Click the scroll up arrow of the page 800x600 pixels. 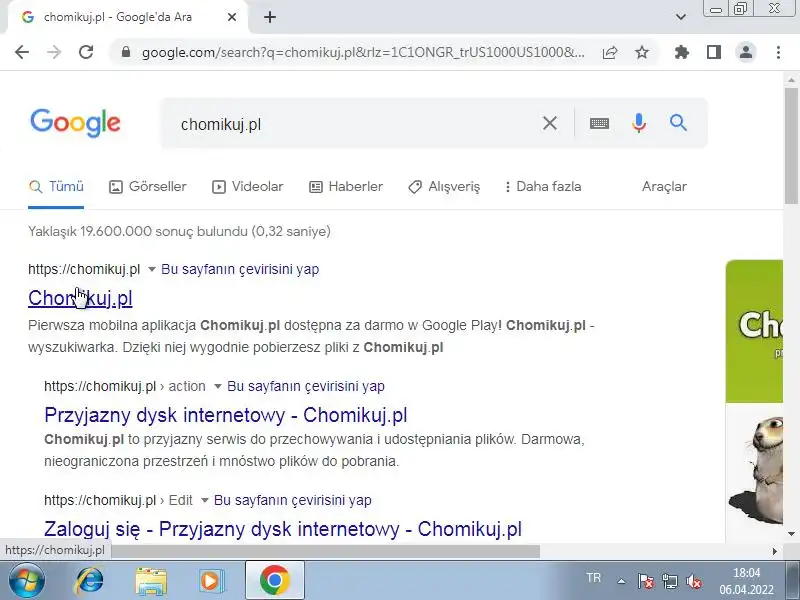pyautogui.click(x=791, y=80)
